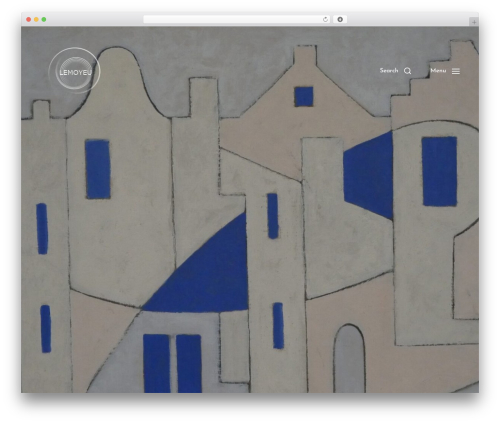500x423 pixels.
Task: Open the hamburger menu icon
Action: click(456, 71)
